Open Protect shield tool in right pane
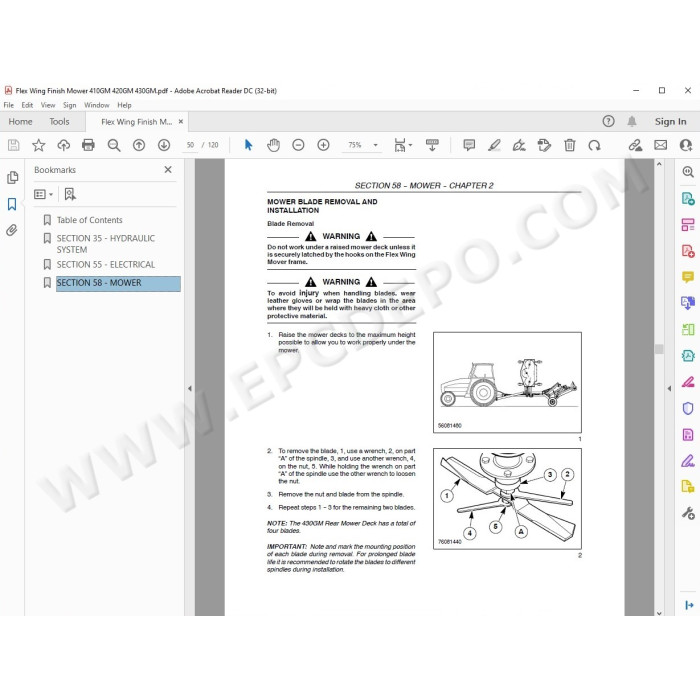Screen dimensions: 700x700 coord(688,408)
